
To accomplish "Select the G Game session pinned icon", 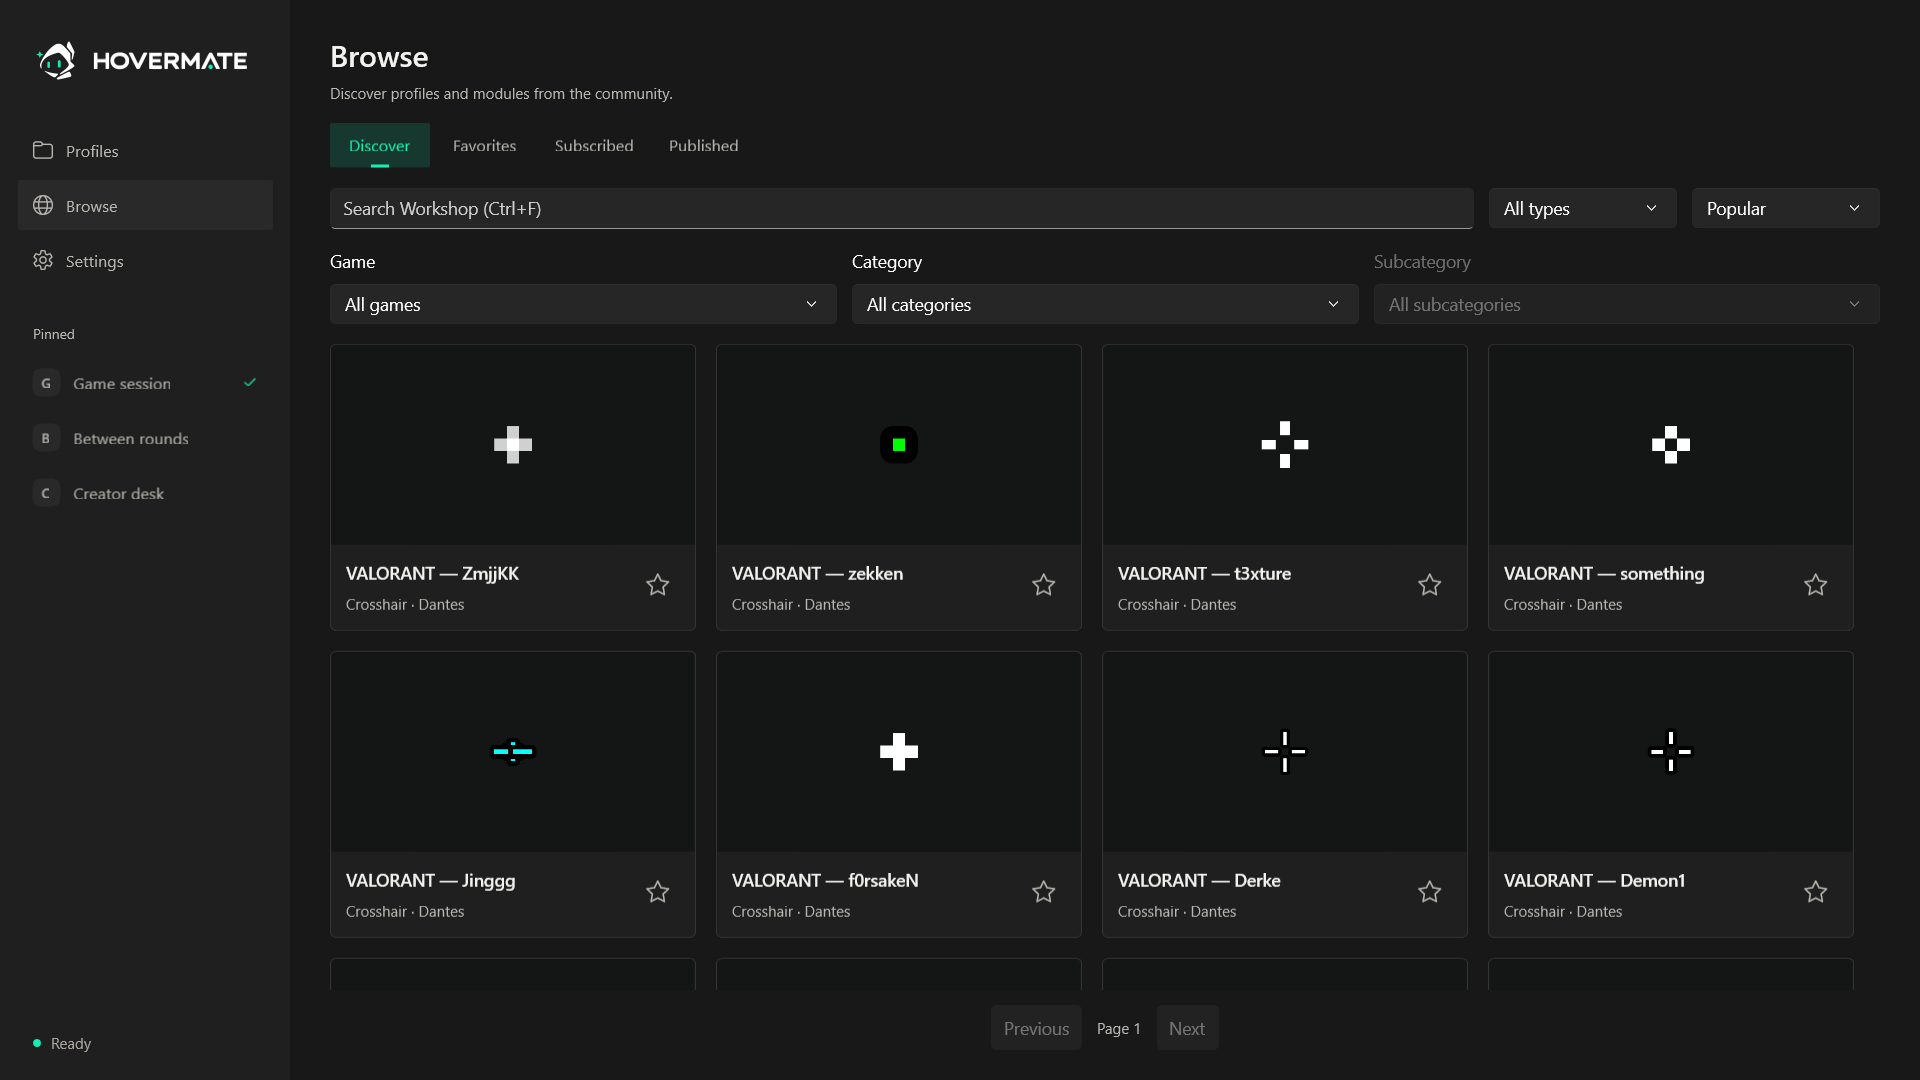I will 46,383.
